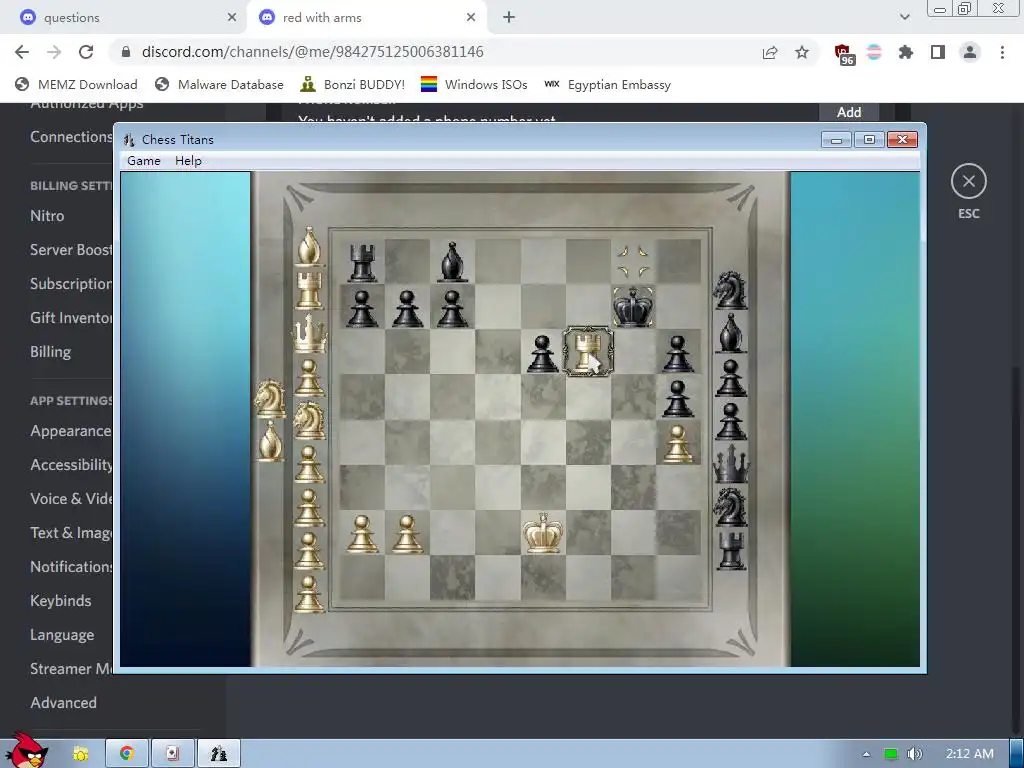Open the Chrome profile avatar menu
This screenshot has width=1024, height=768.
coord(970,52)
